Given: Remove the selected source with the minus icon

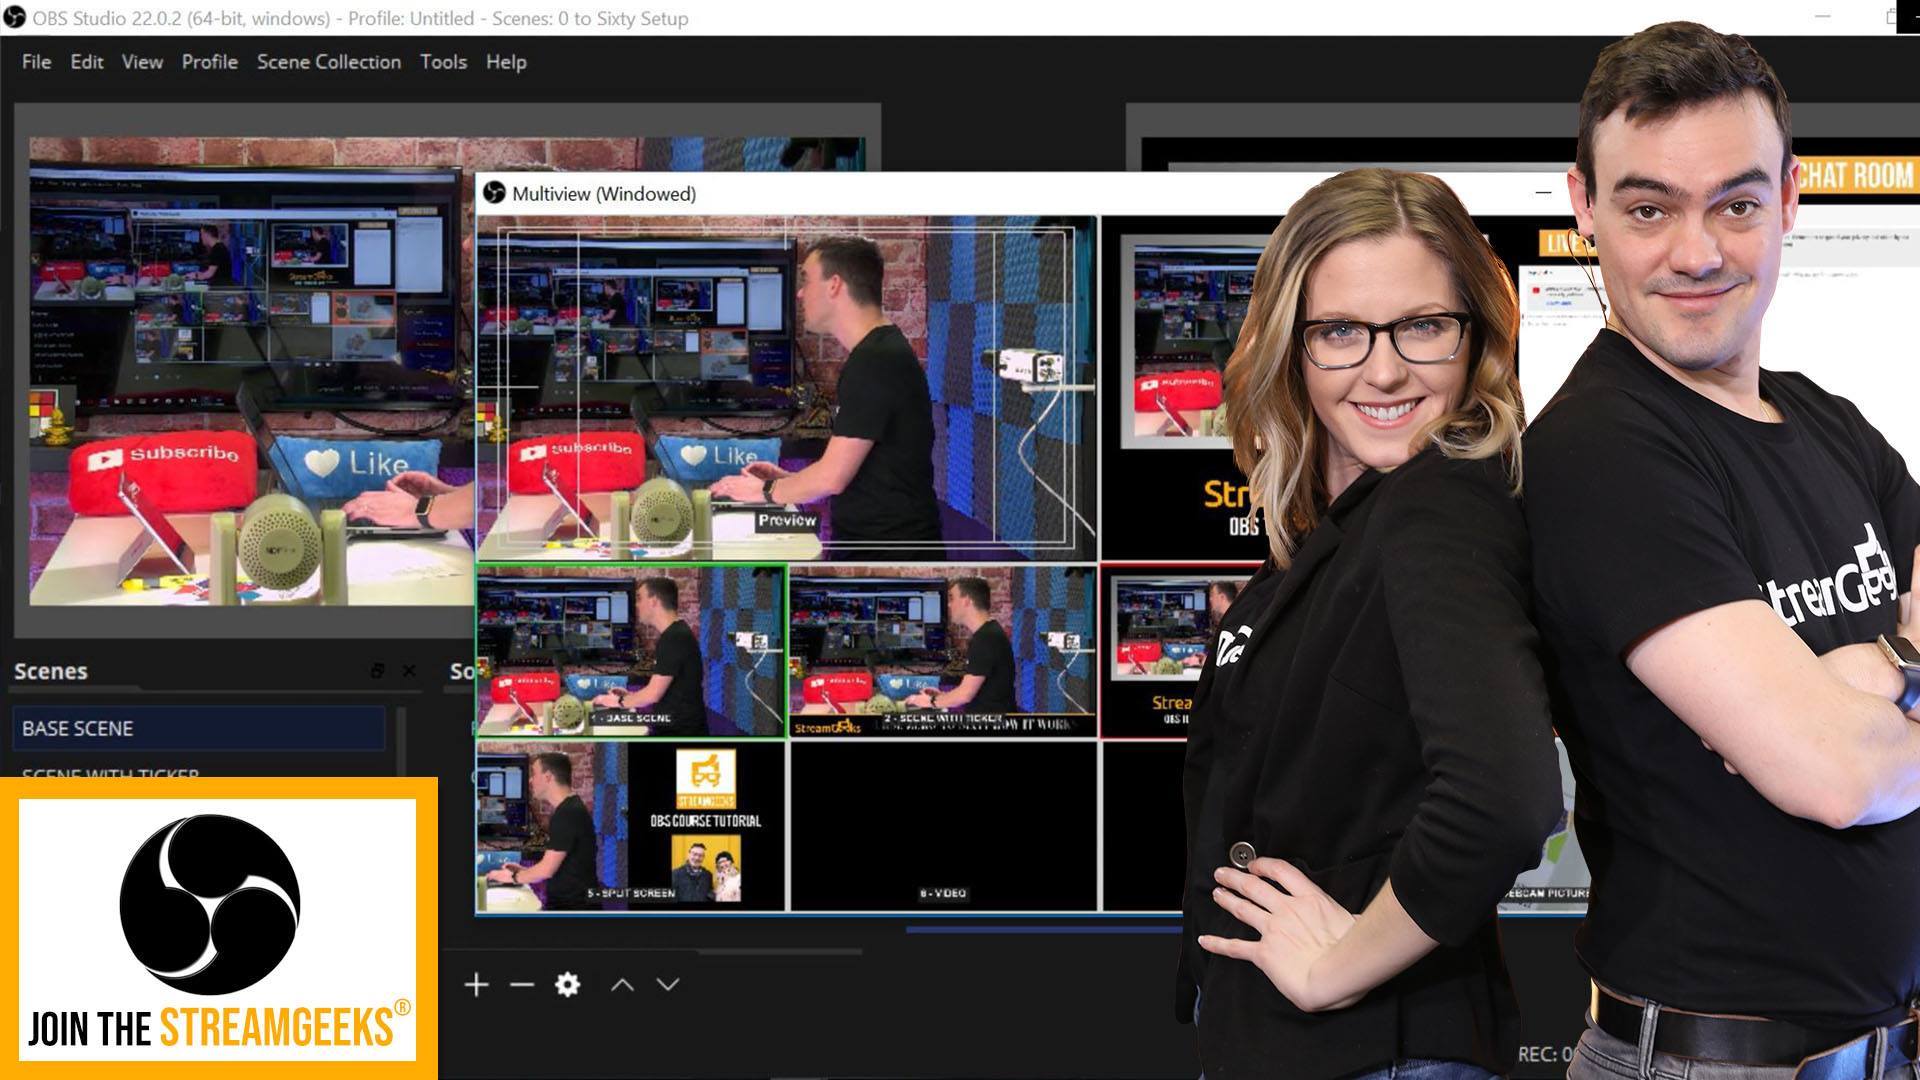Looking at the screenshot, I should coord(522,985).
